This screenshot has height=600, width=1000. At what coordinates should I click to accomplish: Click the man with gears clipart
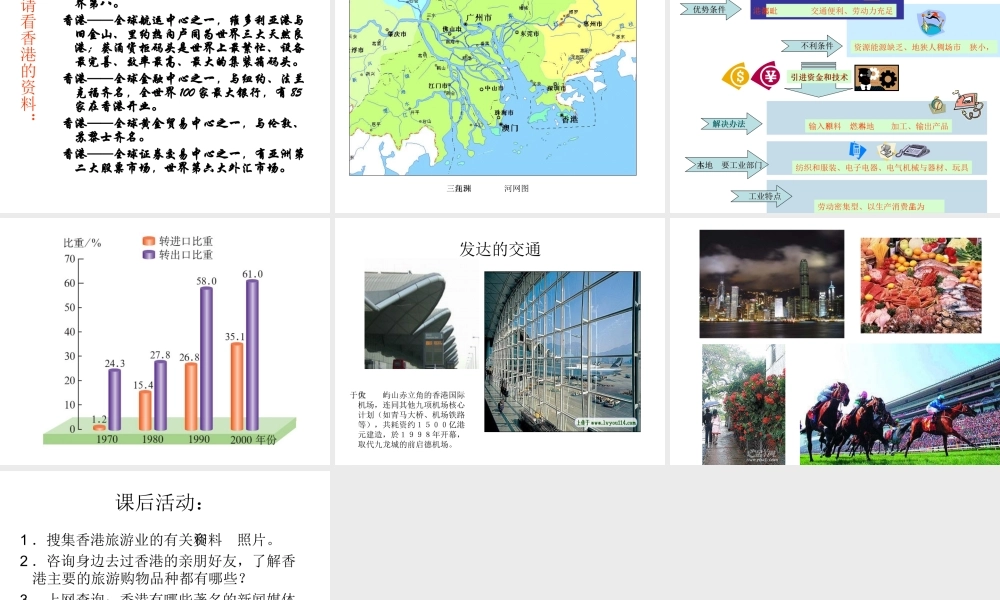876,78
